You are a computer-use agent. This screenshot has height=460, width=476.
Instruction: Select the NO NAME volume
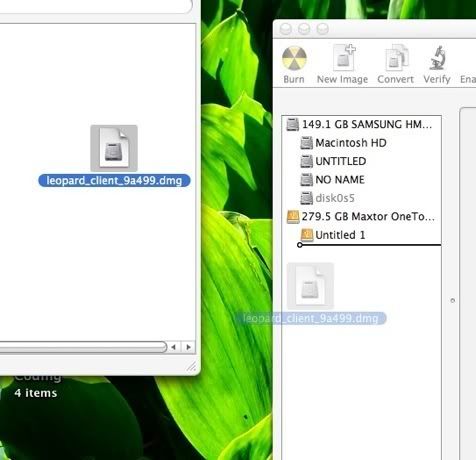tap(362, 180)
